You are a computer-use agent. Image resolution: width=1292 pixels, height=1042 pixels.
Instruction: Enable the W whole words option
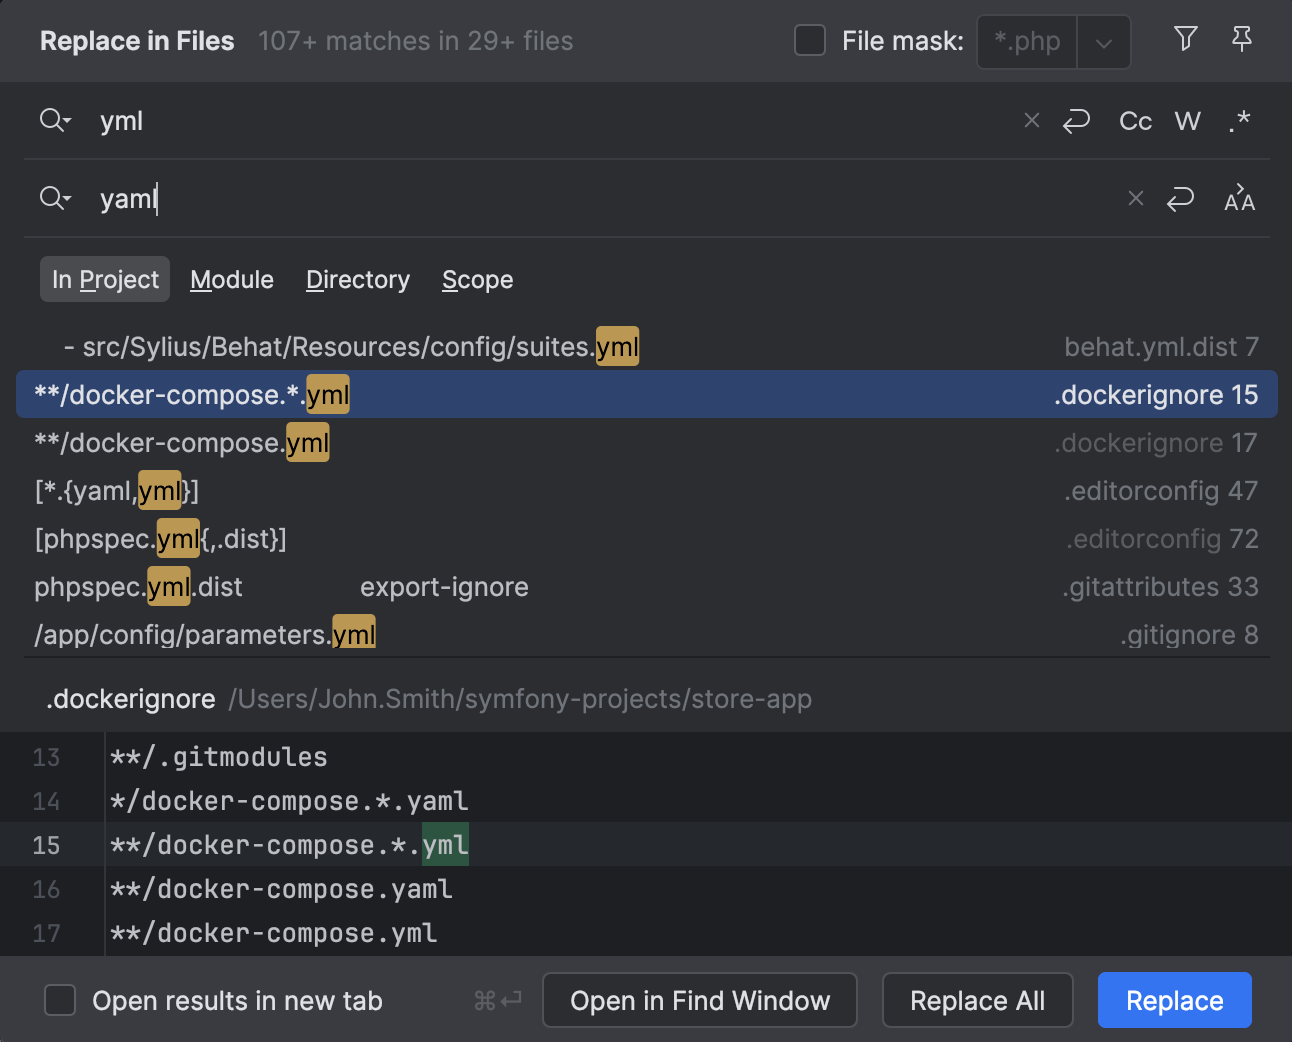tap(1187, 121)
